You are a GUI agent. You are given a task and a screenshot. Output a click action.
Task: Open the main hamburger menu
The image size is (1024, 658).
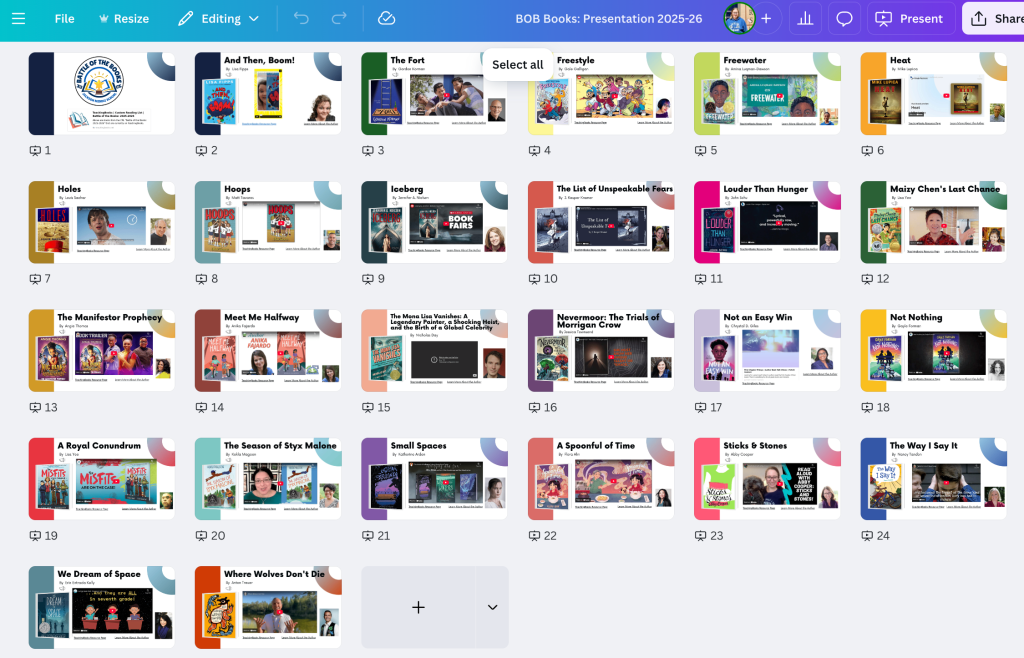click(18, 18)
